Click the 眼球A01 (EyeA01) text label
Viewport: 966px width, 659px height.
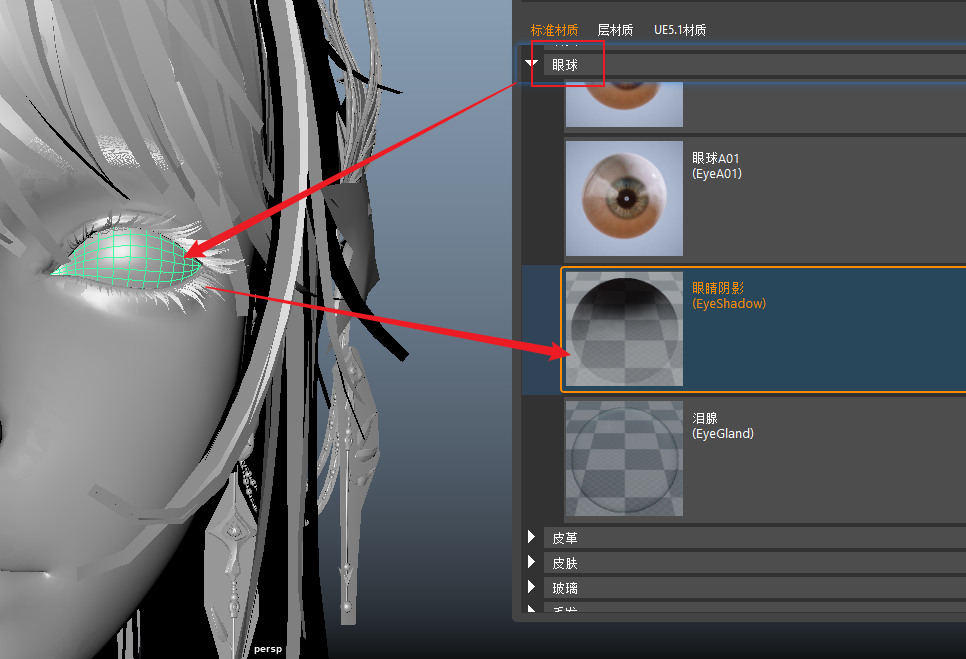(717, 166)
